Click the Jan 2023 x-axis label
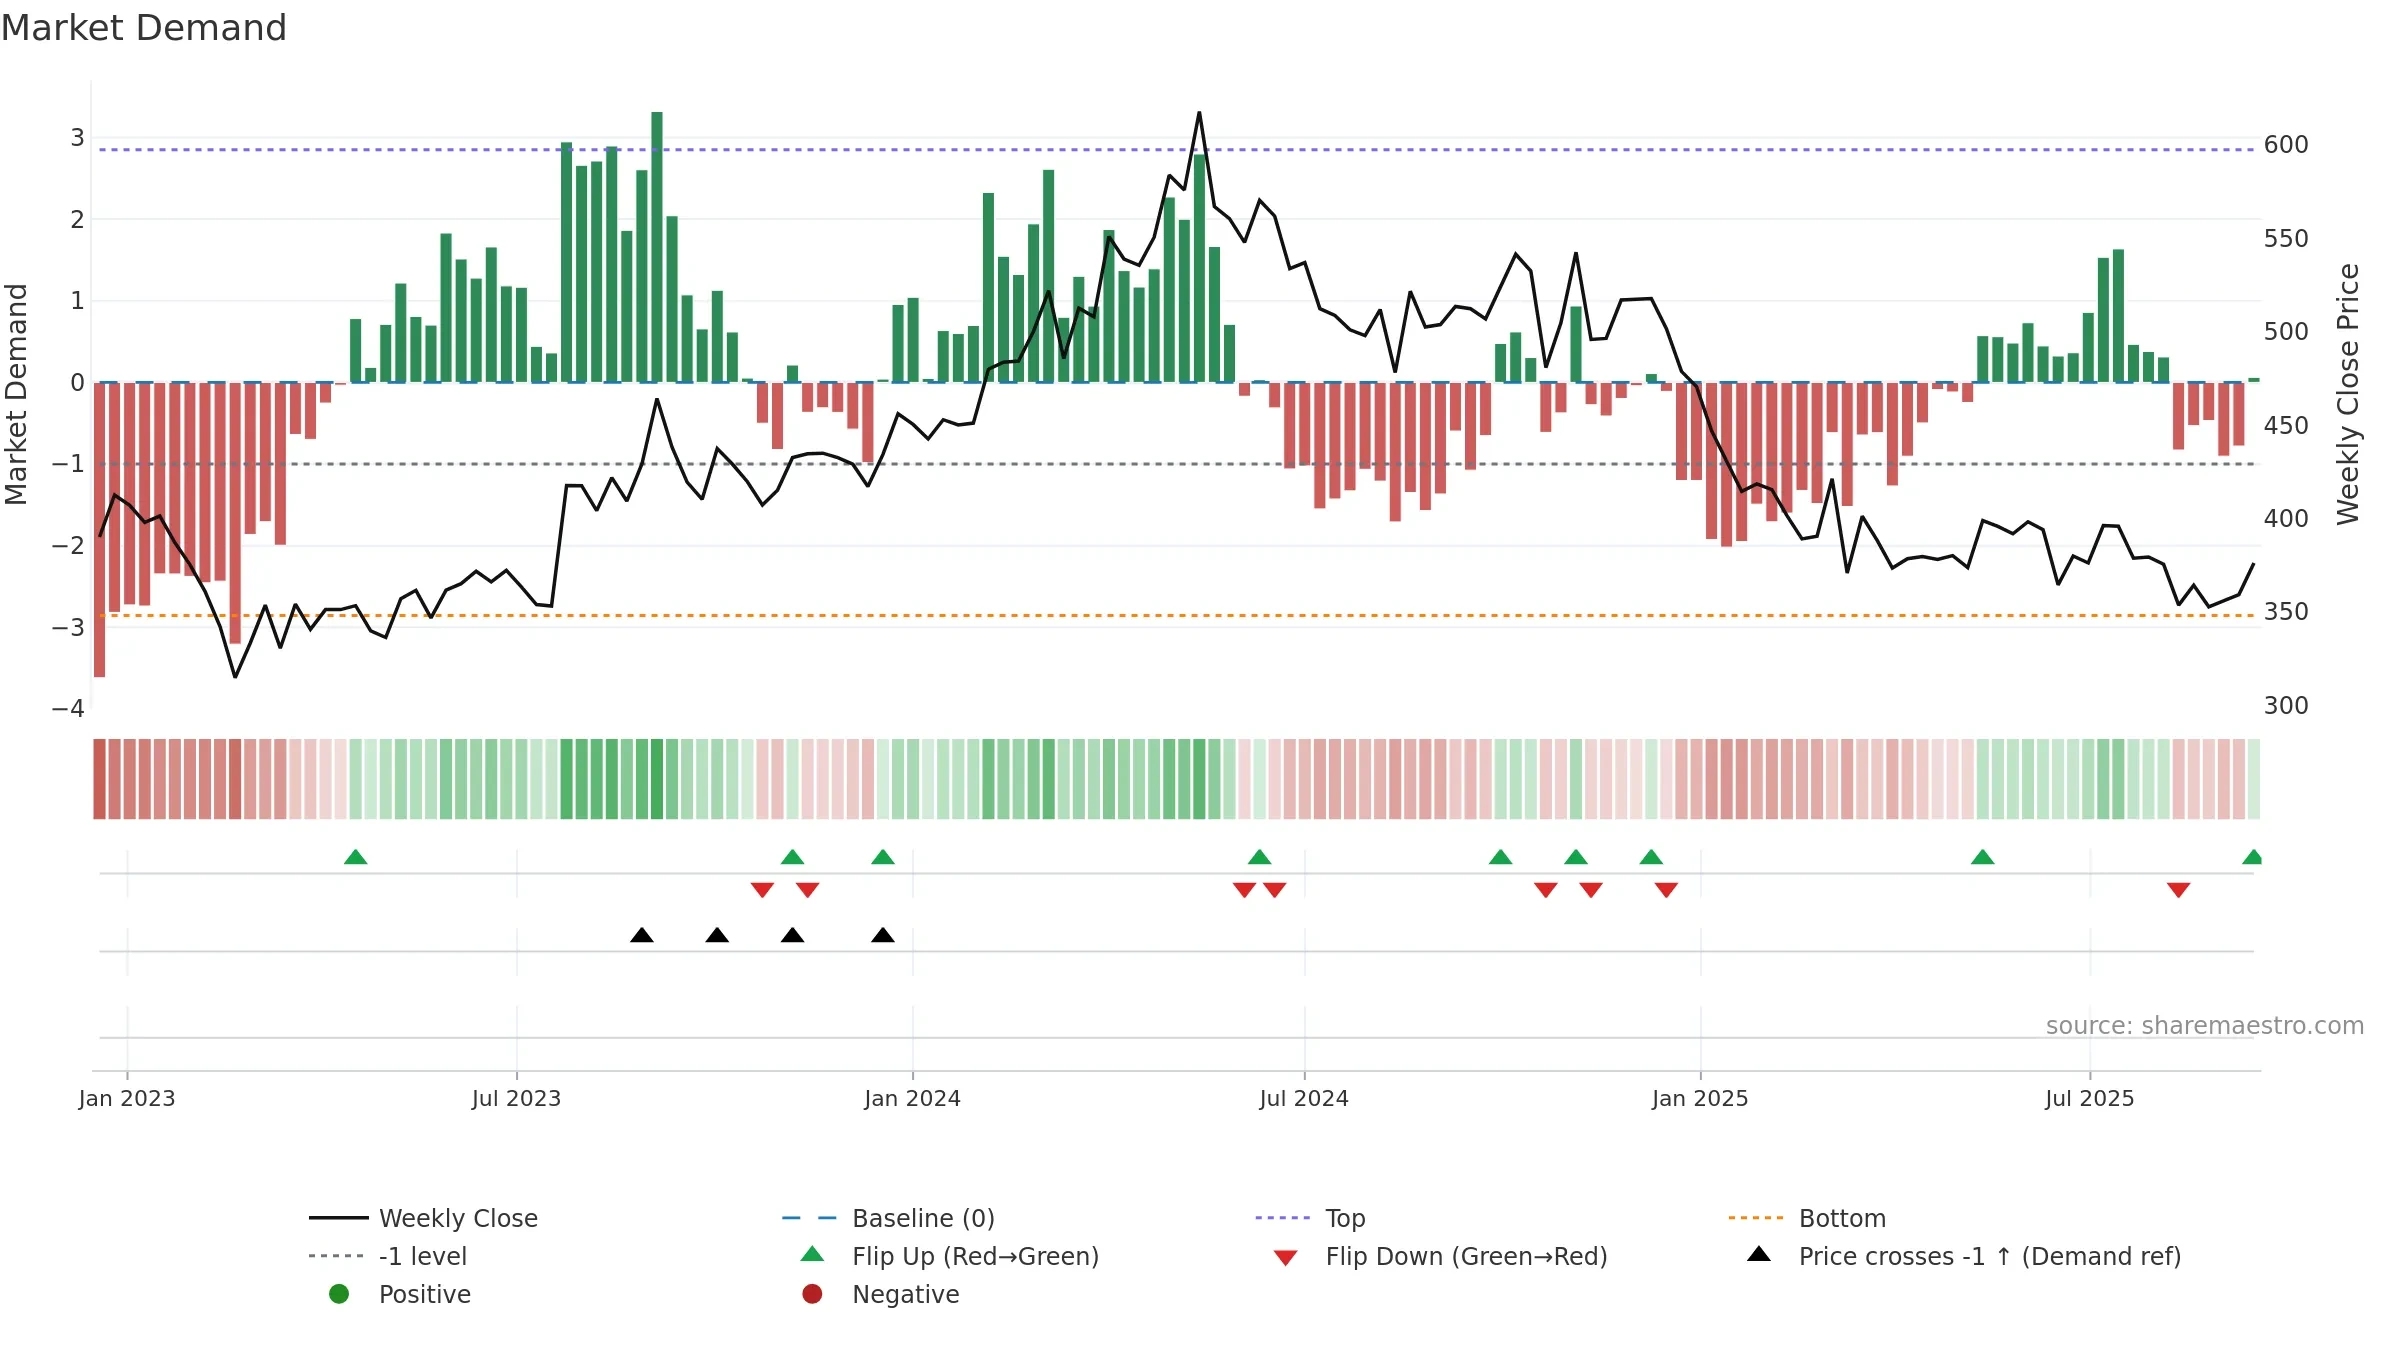The image size is (2400, 1350). point(127,1099)
